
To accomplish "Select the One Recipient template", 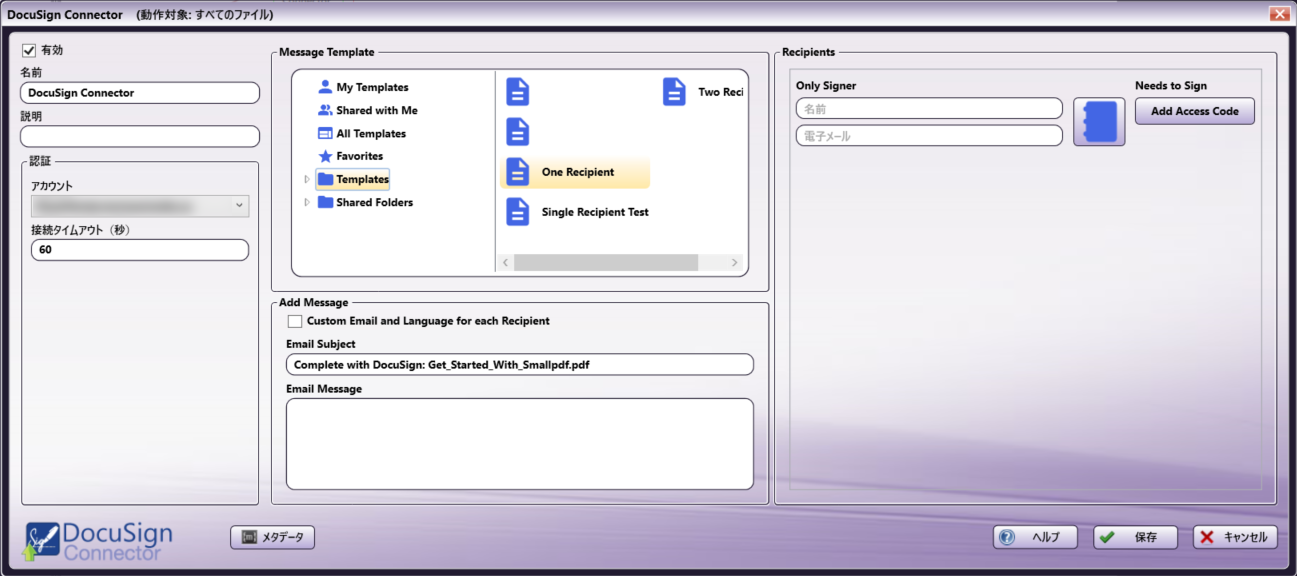I will [x=575, y=172].
